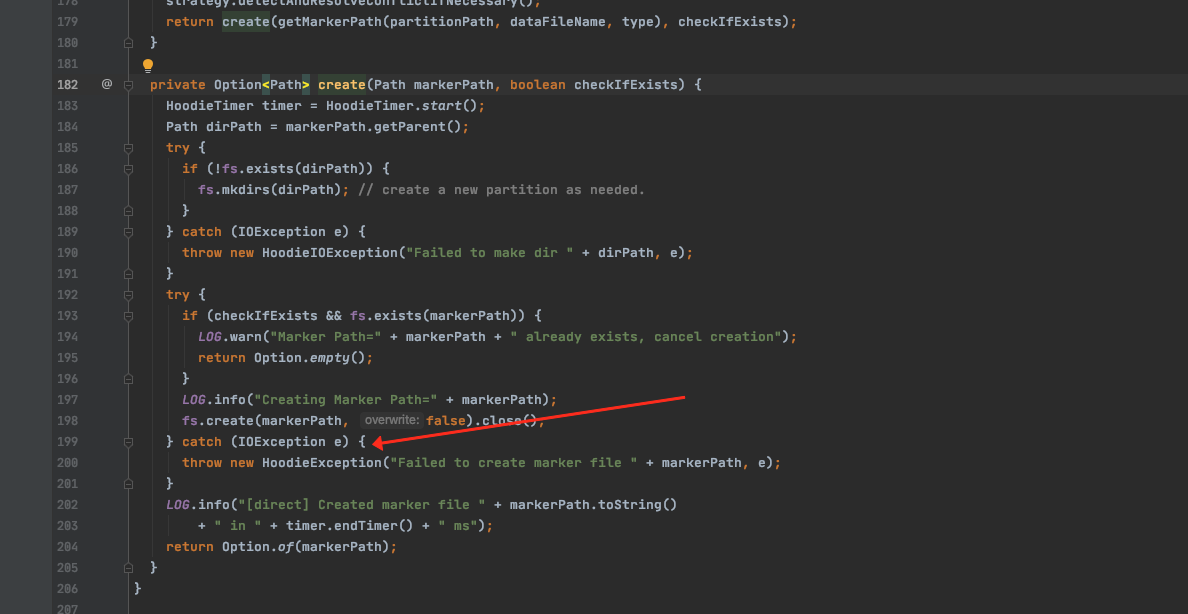Collapse the if (checkIfExists ...) block at line 193
Image resolution: width=1188 pixels, height=614 pixels.
(129, 315)
